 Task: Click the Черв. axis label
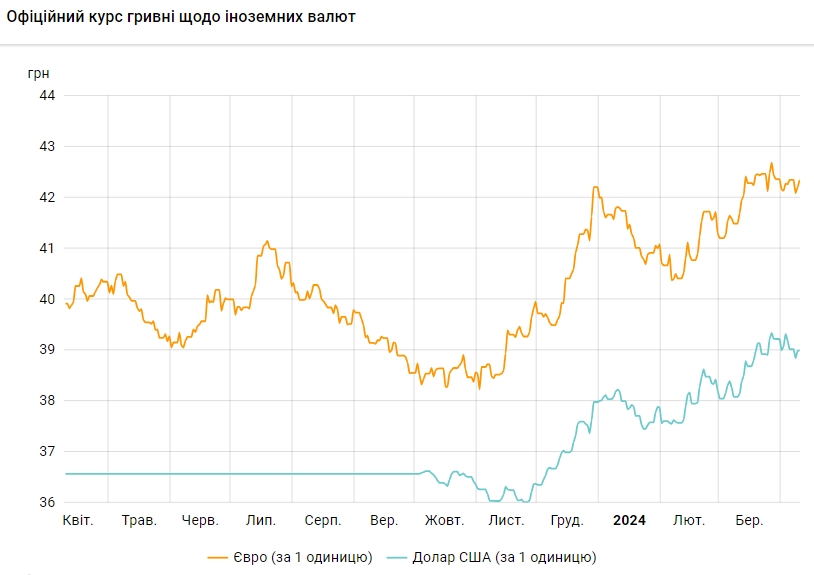pyautogui.click(x=200, y=521)
